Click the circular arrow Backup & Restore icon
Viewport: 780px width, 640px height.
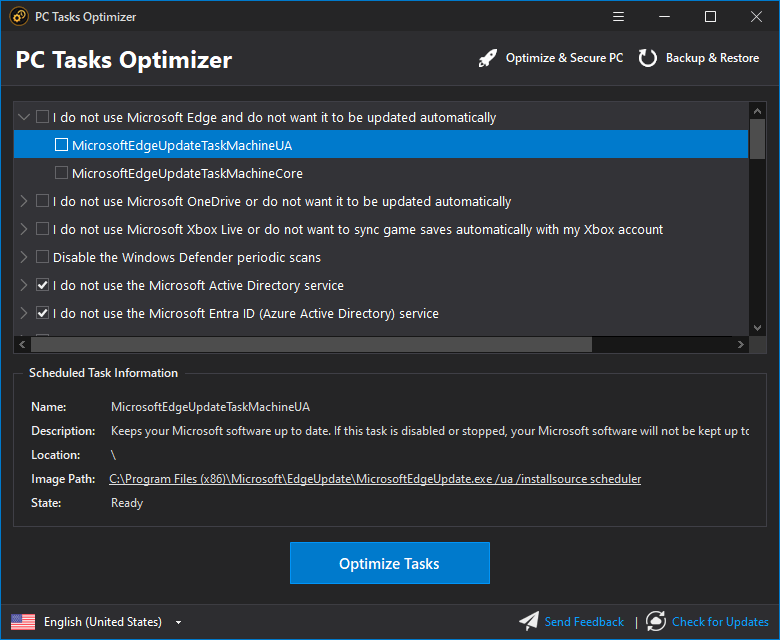648,58
